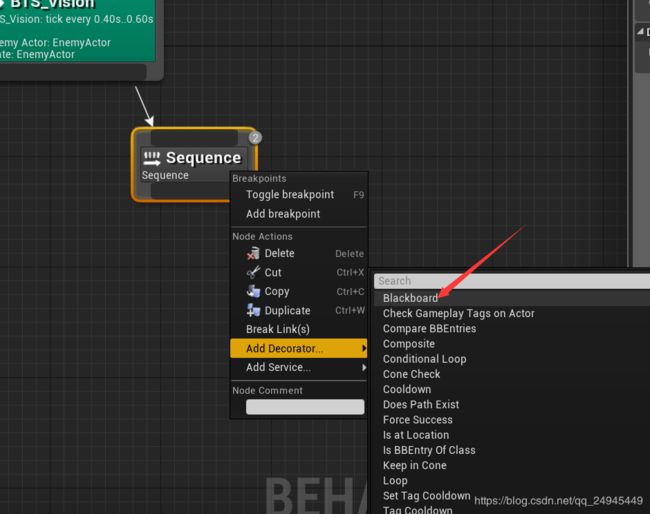Click the 'Enemy Actor: EnemyActor' text

pyautogui.click(x=55, y=43)
